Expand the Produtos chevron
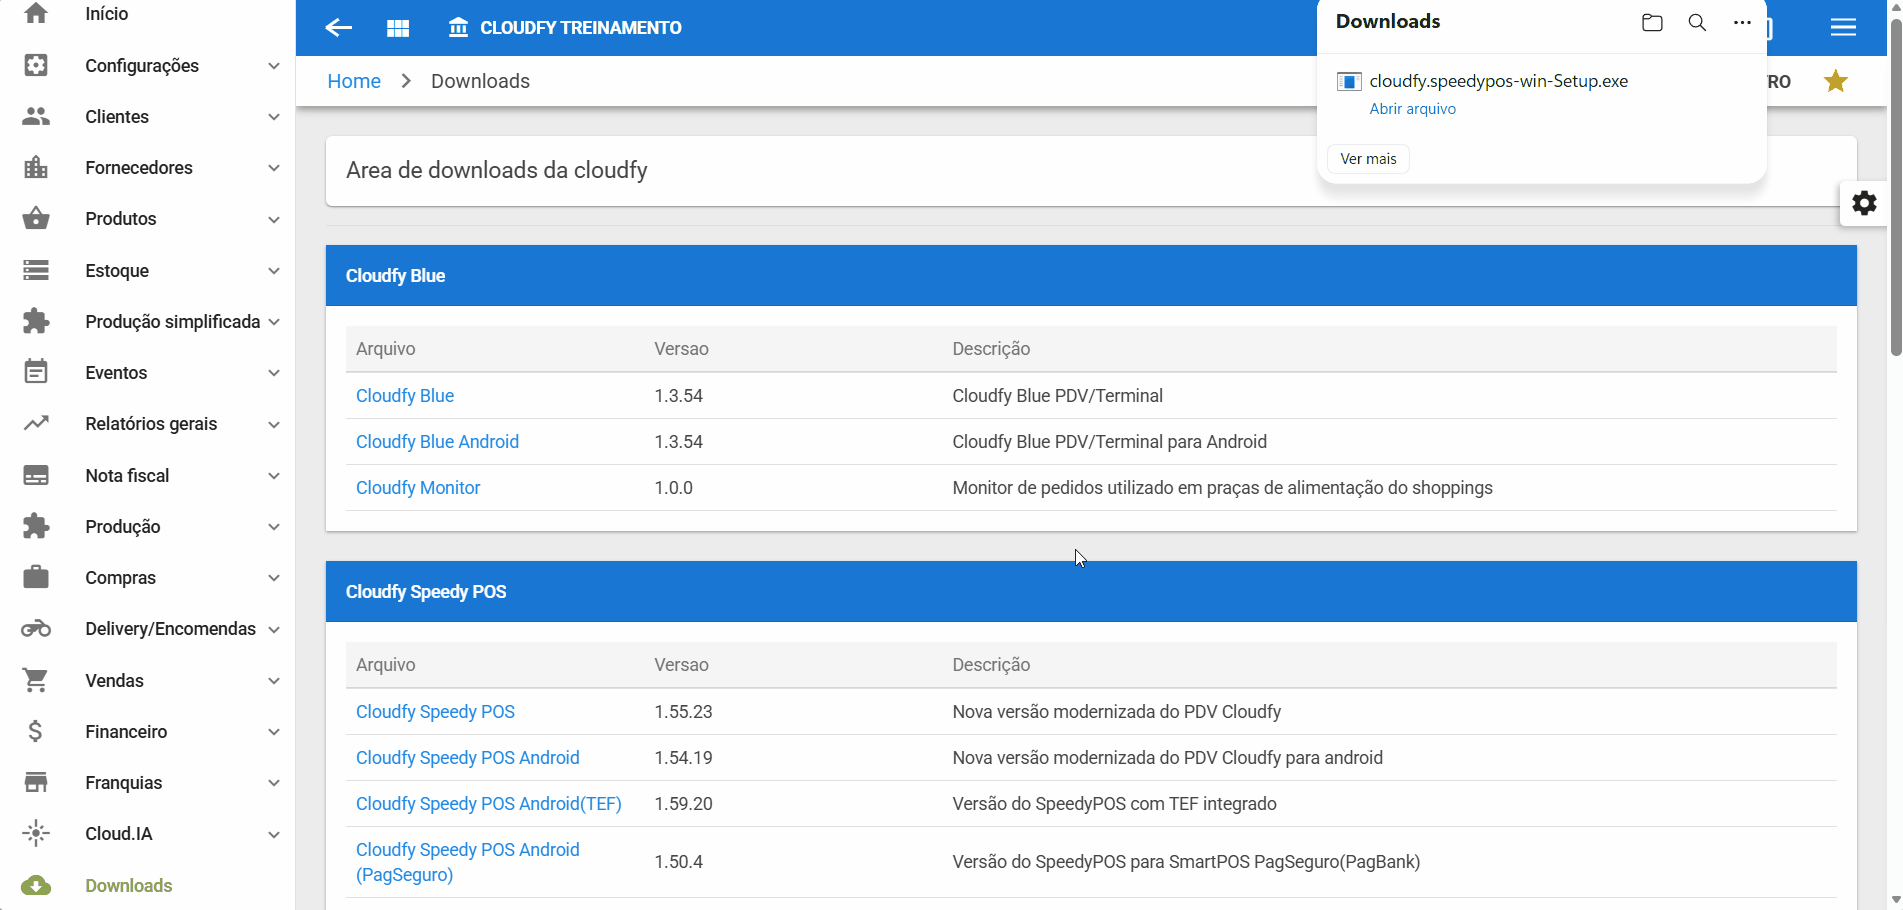This screenshot has height=910, width=1903. (274, 219)
